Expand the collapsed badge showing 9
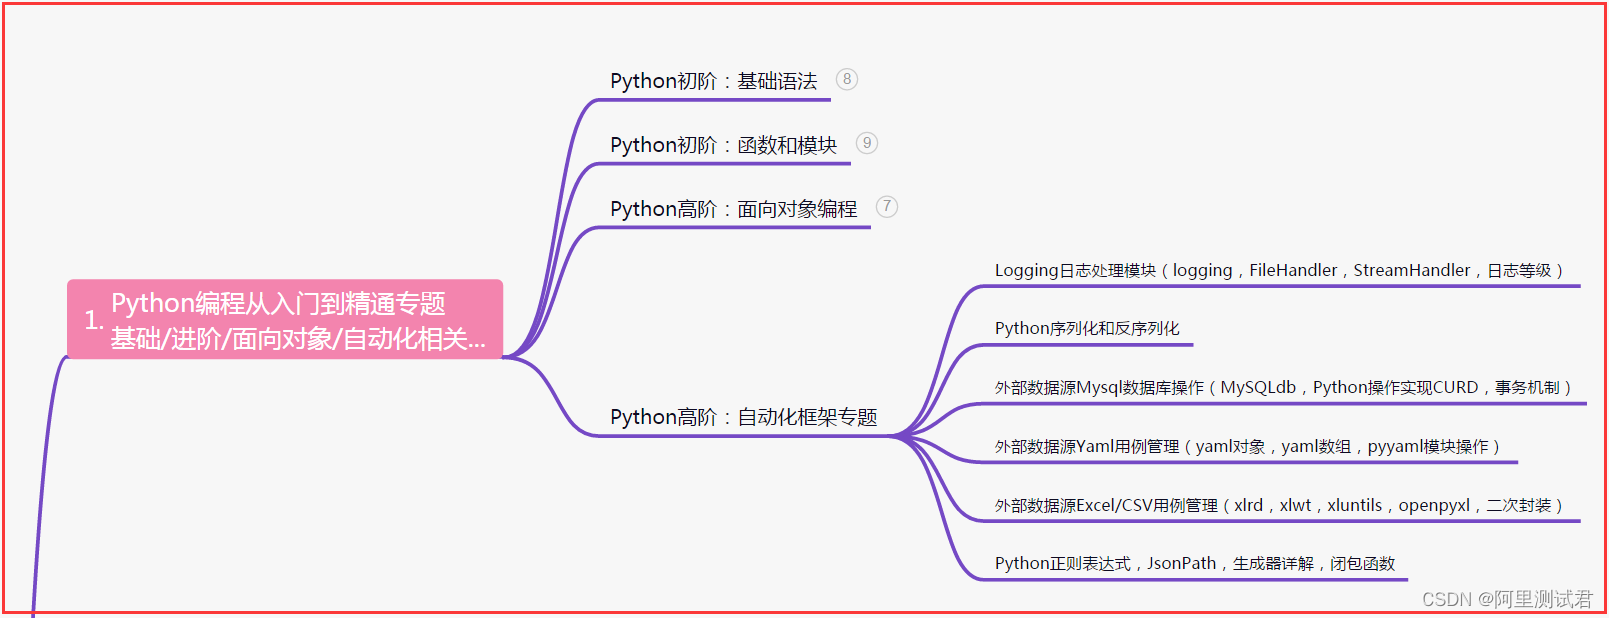Viewport: 1609px width, 618px height. (x=867, y=143)
